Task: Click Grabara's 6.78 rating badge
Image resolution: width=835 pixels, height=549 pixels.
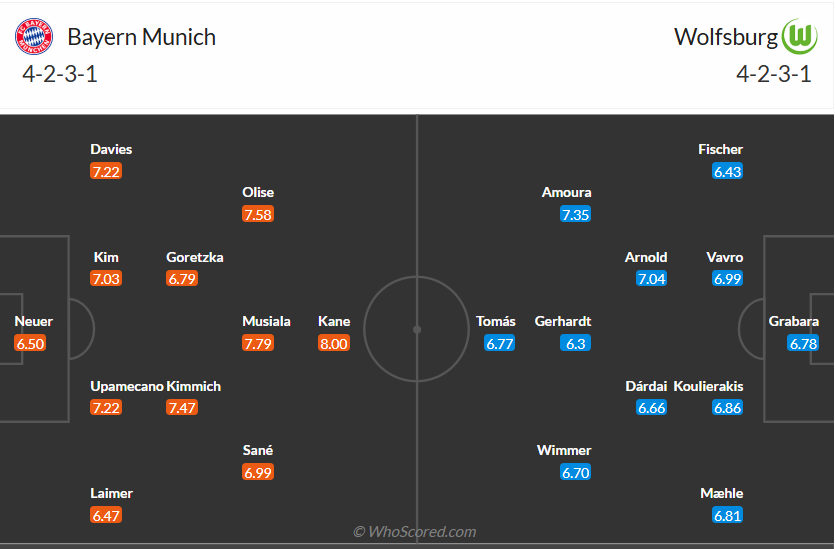Action: pyautogui.click(x=804, y=344)
